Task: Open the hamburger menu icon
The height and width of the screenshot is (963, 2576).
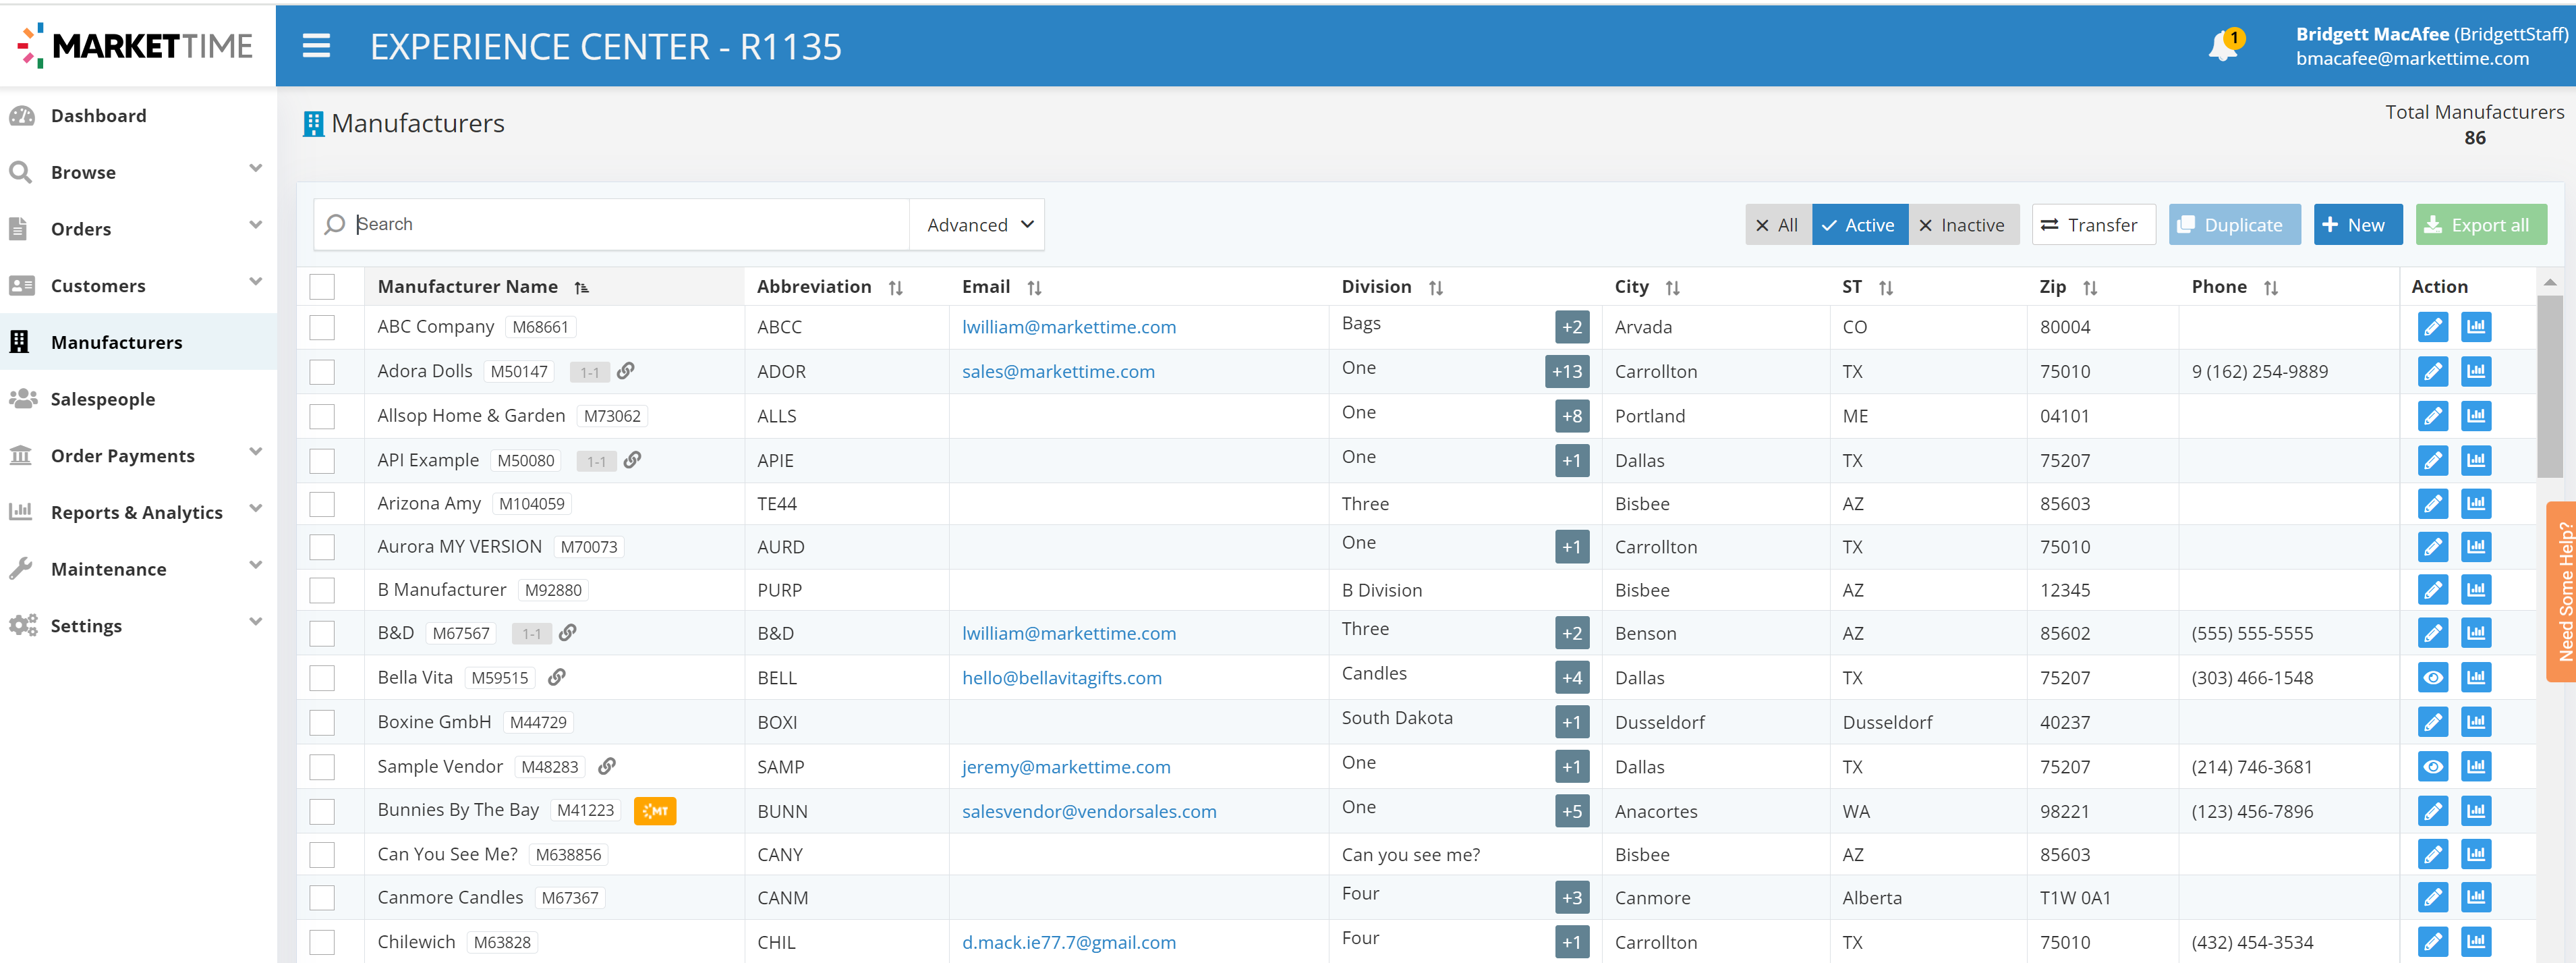Action: point(316,46)
